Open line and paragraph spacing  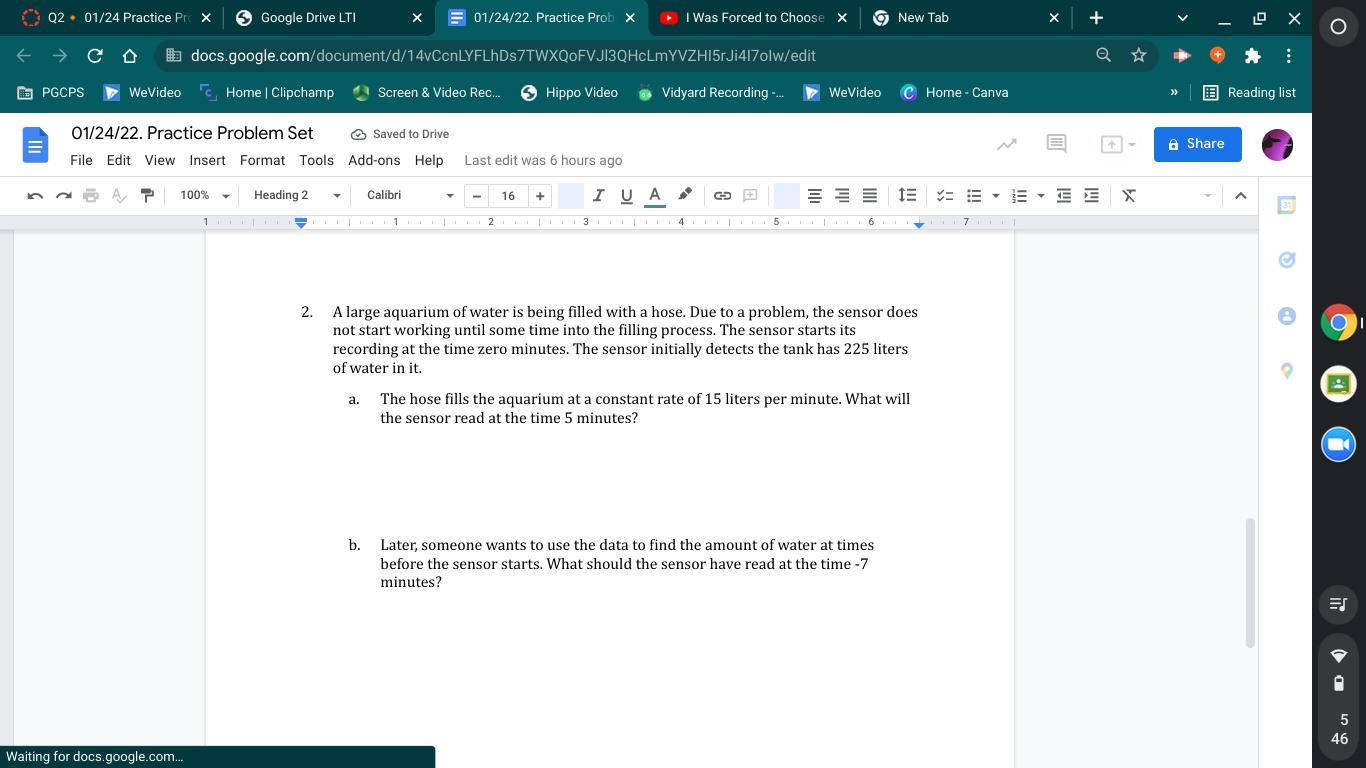pyautogui.click(x=907, y=195)
